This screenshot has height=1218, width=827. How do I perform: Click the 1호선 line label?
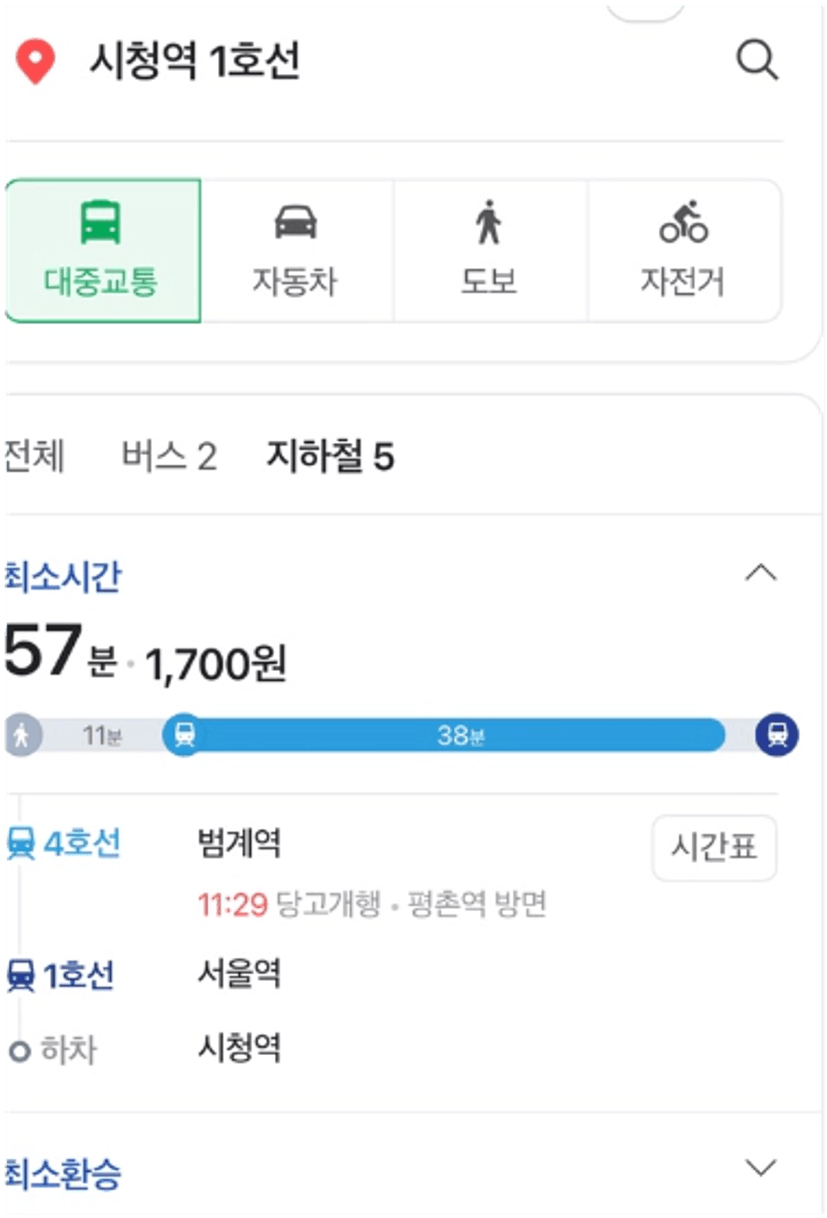tap(61, 974)
